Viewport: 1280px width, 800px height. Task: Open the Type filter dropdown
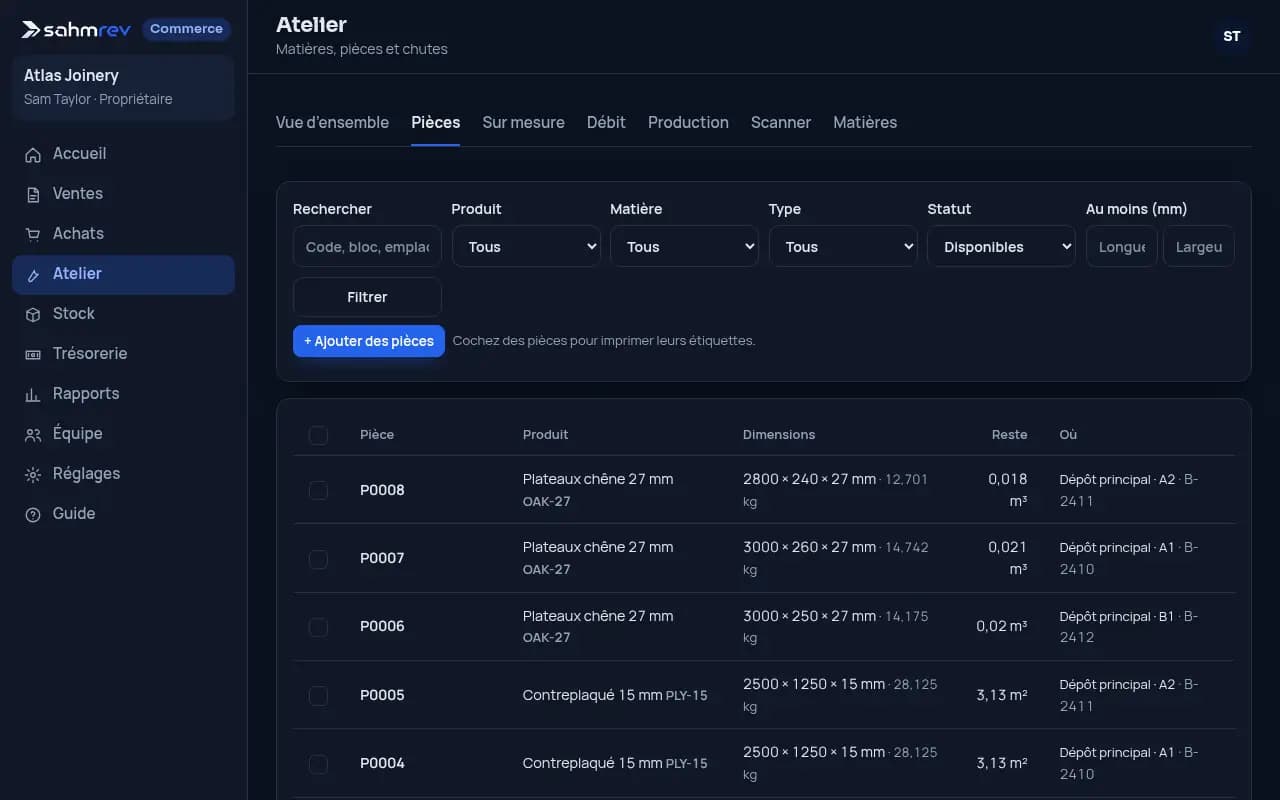(x=843, y=247)
